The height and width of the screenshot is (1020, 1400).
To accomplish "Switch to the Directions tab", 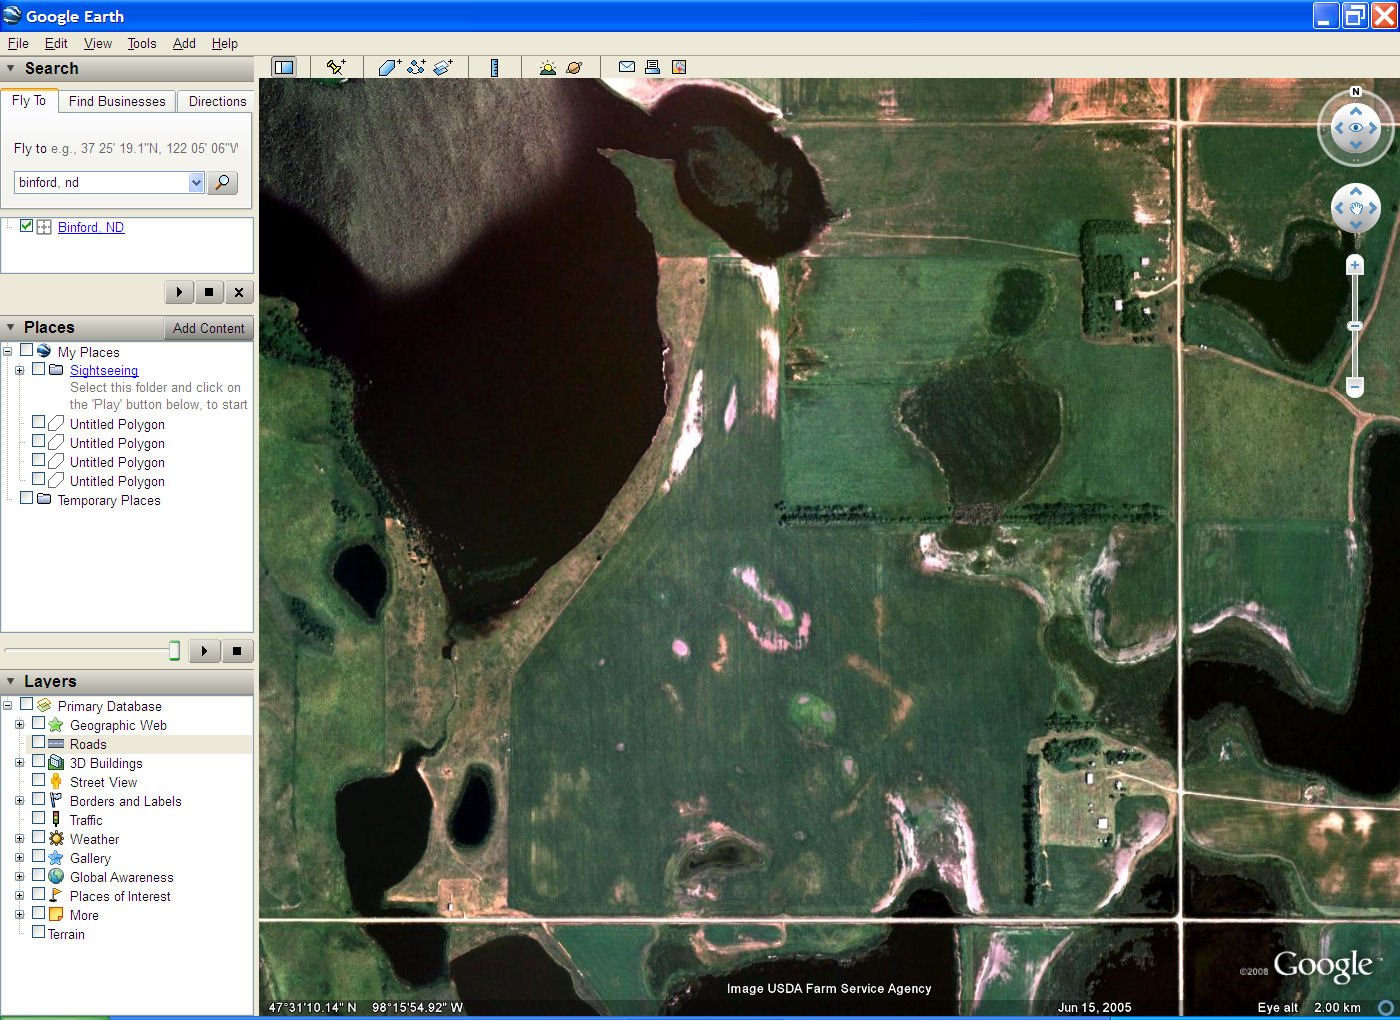I will (x=217, y=101).
